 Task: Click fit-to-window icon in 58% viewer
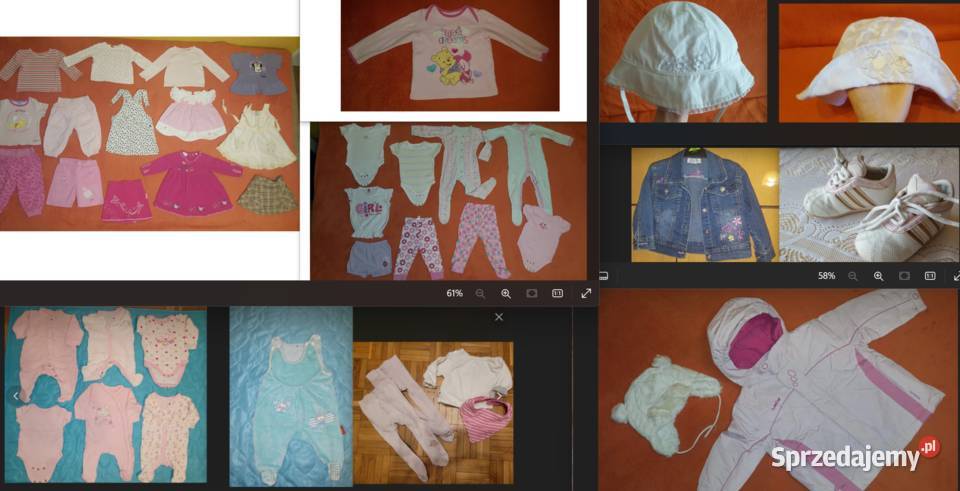904,275
